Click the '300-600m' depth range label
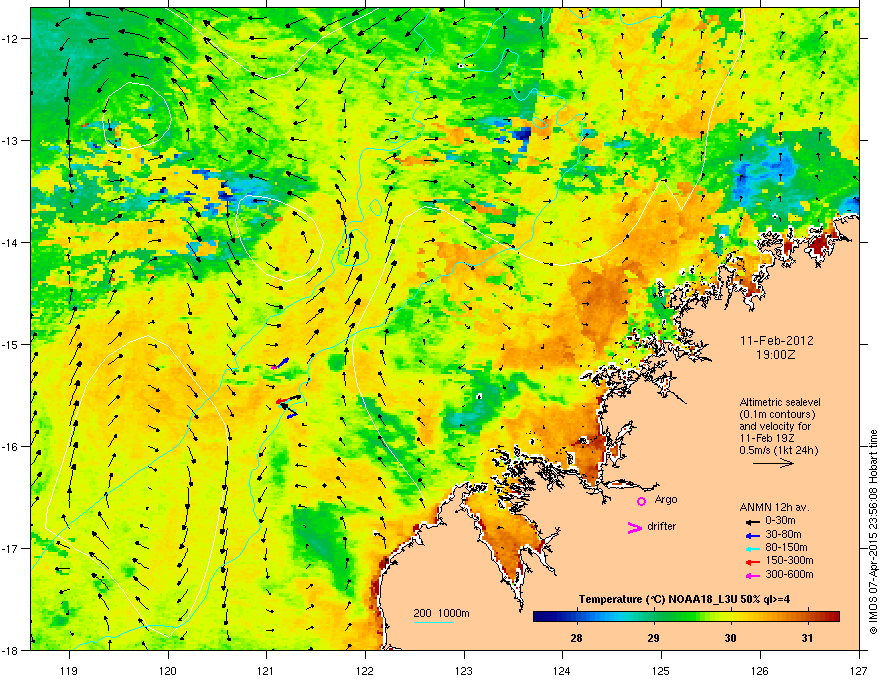 pyautogui.click(x=790, y=575)
